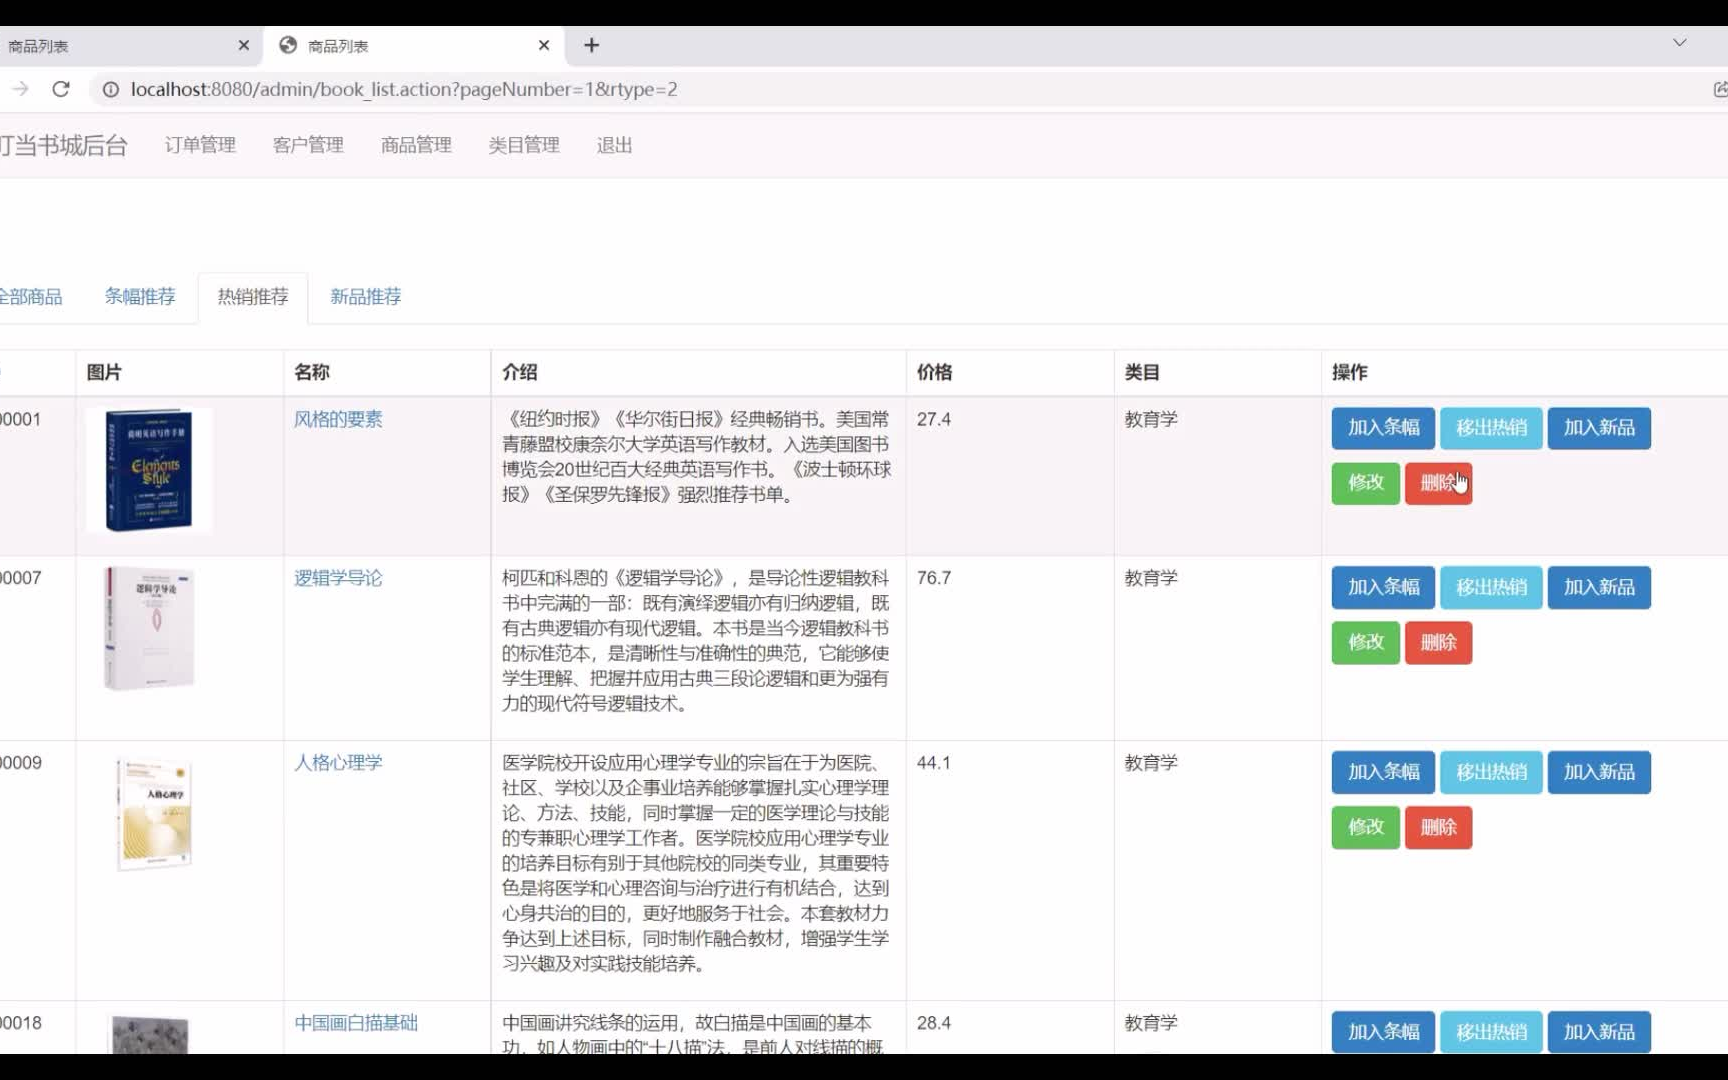The image size is (1728, 1080).
Task: Click 移出热销 for 逻辑学导论
Action: 1491,587
